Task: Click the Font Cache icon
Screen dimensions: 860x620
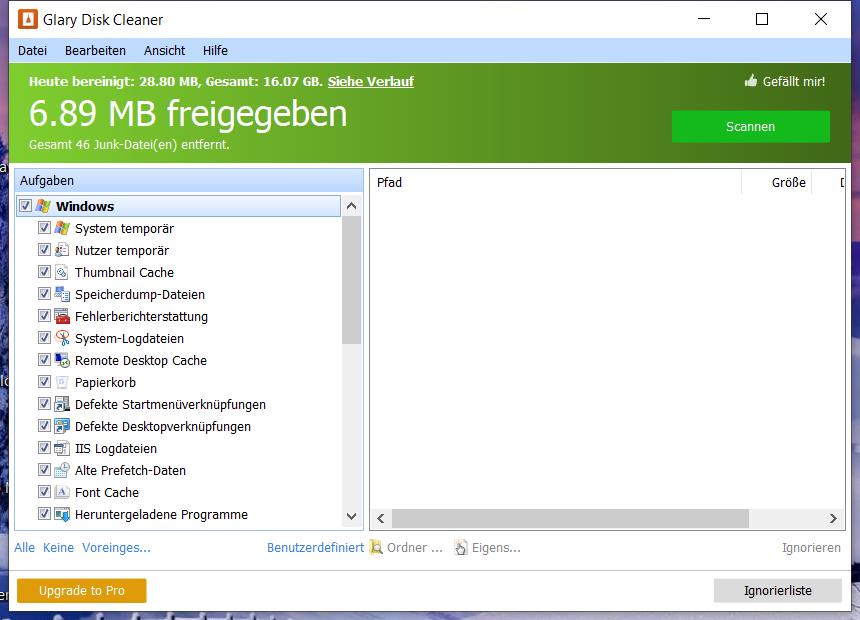Action: 62,492
